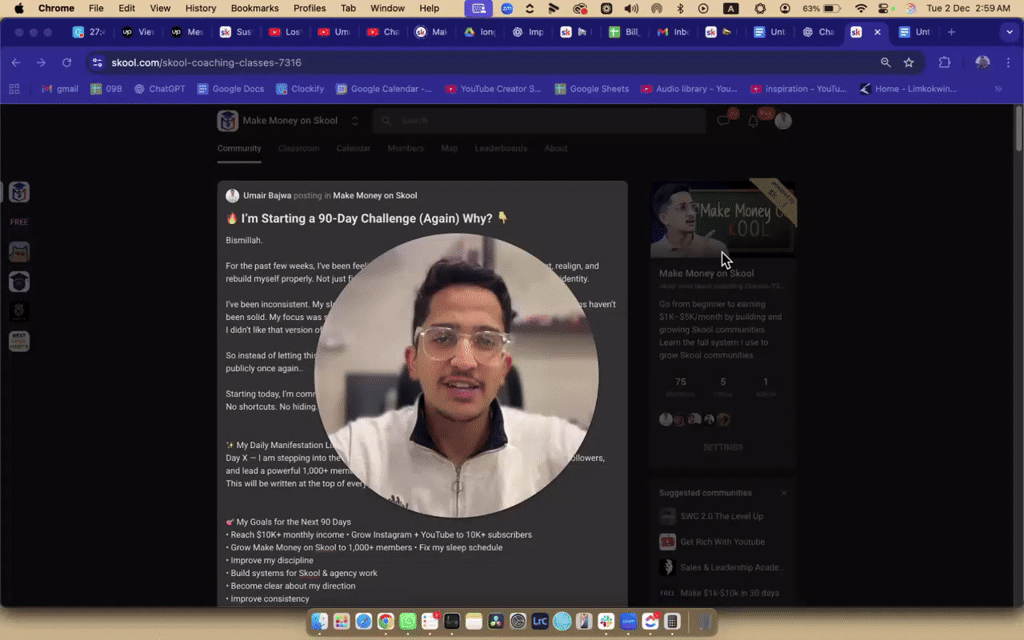This screenshot has width=1024, height=640.
Task: Click the circular webcam video overlay
Action: pyautogui.click(x=456, y=376)
